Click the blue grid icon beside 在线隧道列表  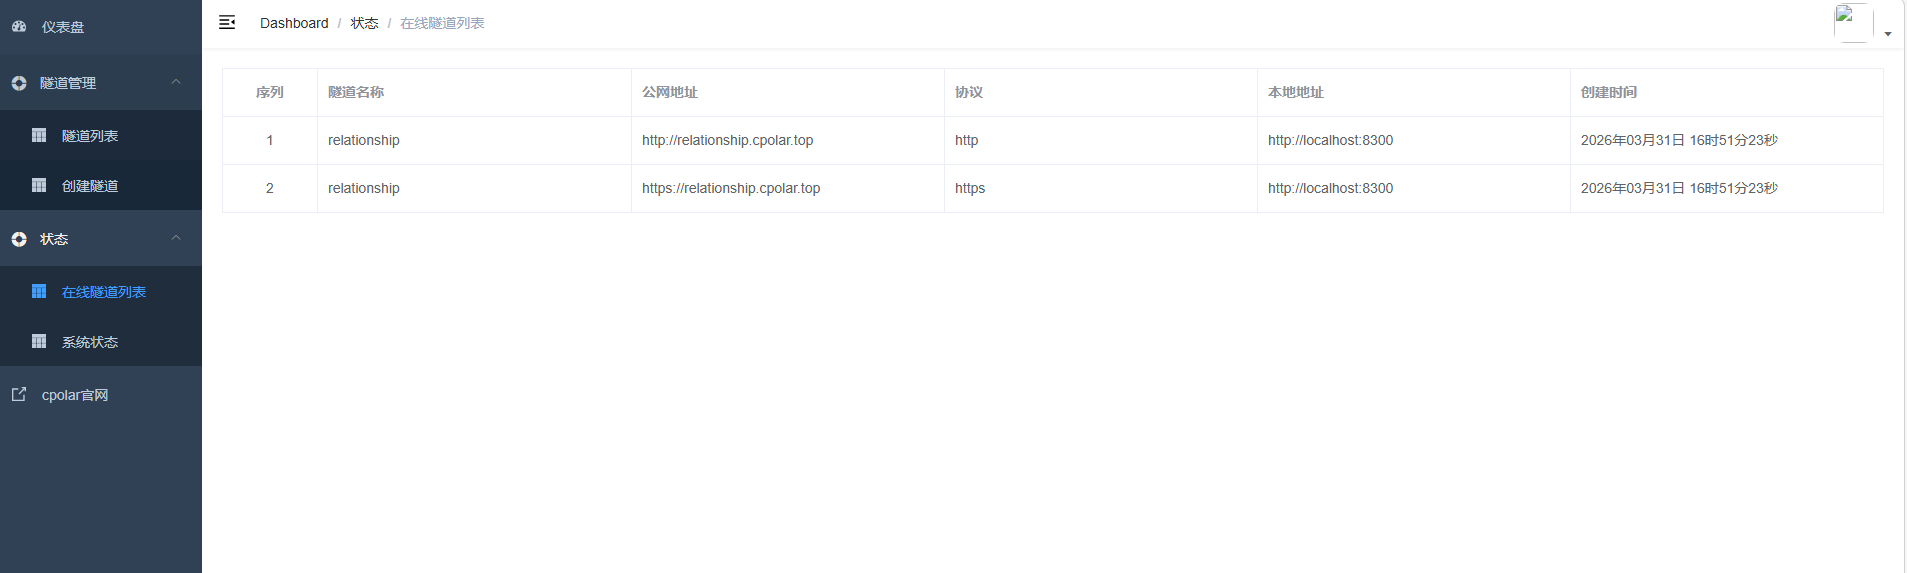tap(39, 291)
